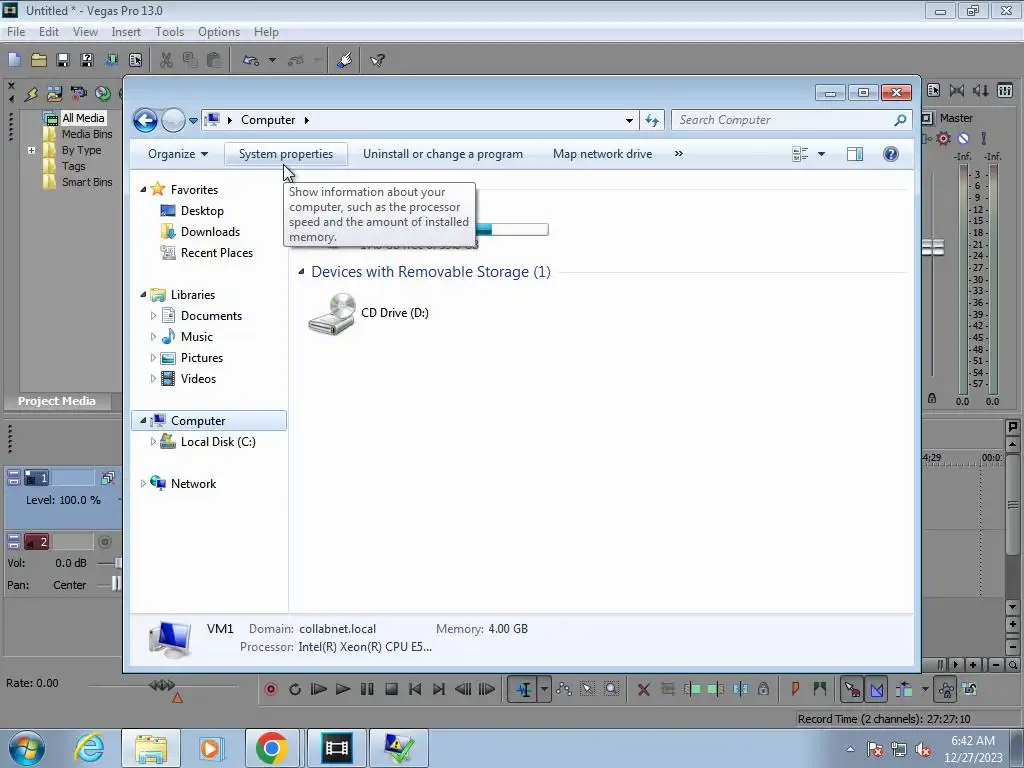
Task: Create a new project in Vegas toolbar
Action: [x=14, y=60]
